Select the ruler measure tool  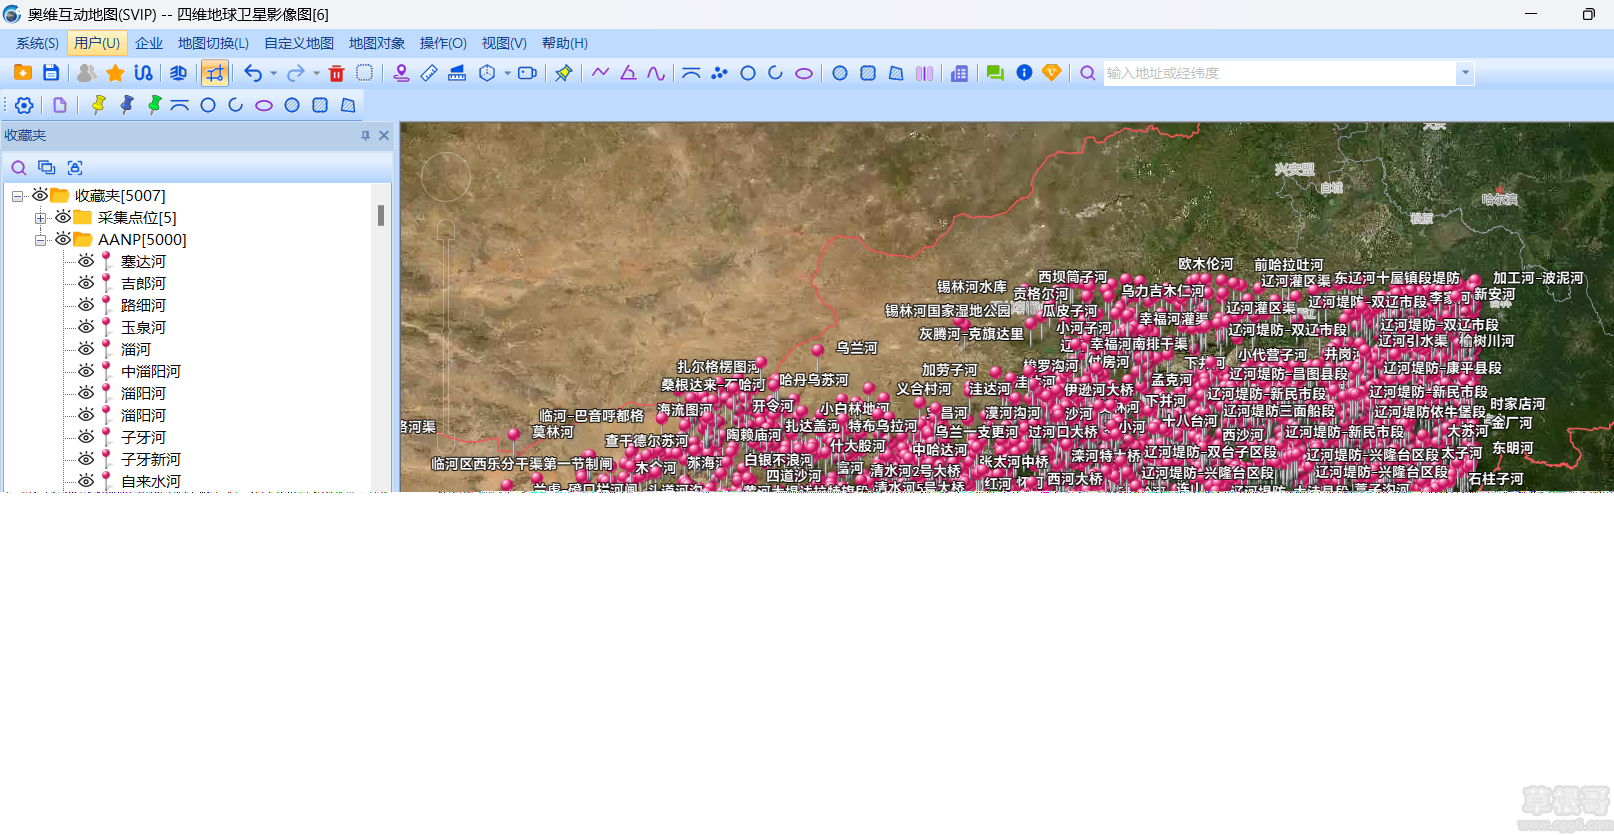[x=429, y=73]
